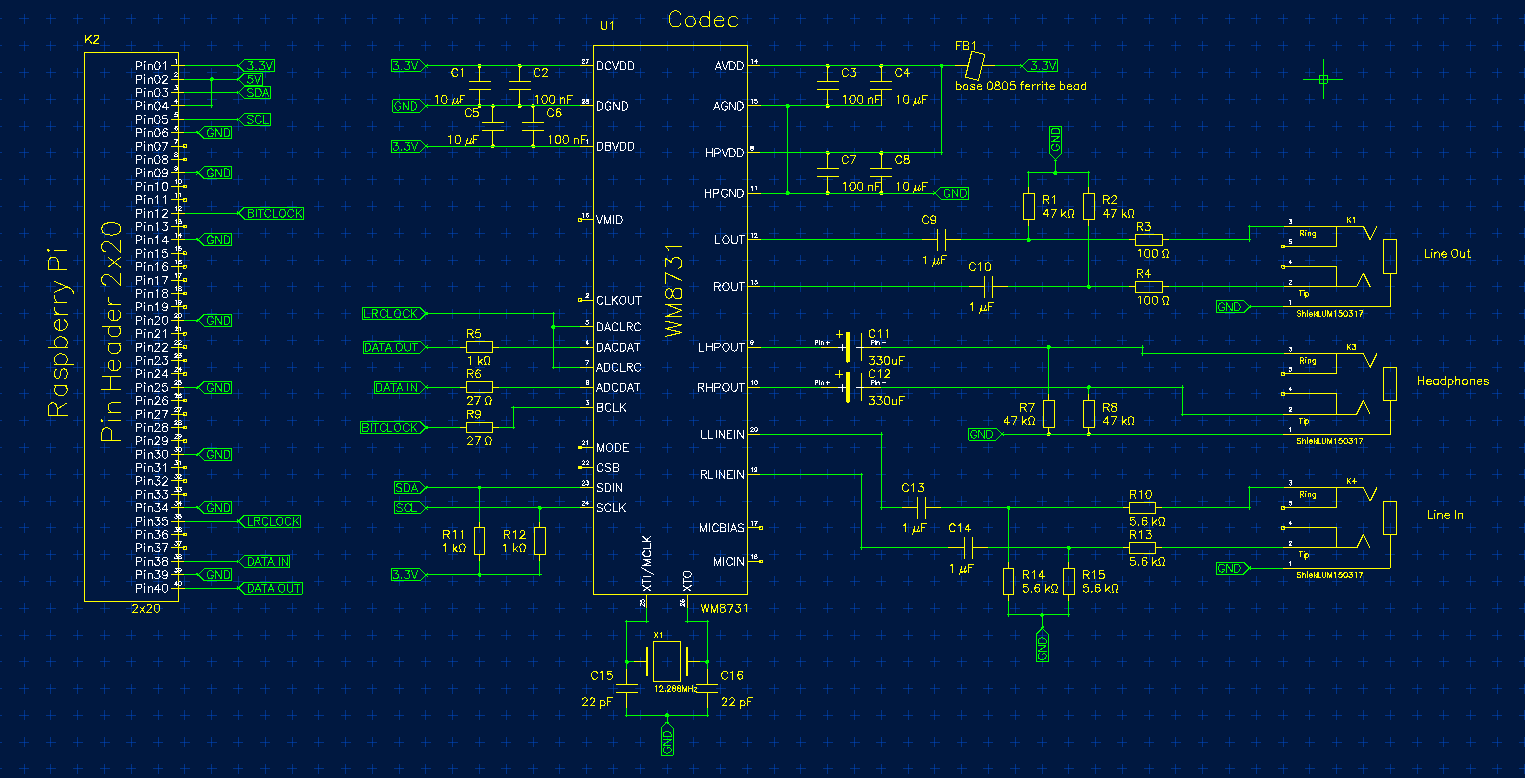Select capacitor C9 on LOUT line
1525x778 pixels.
[940, 240]
